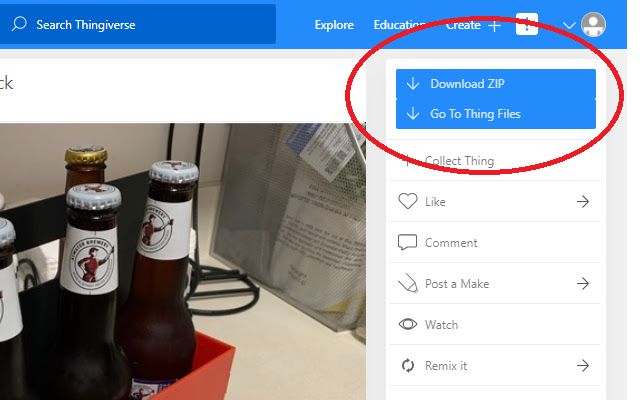Expand the arrow on the Remix it row
Image resolution: width=640 pixels, height=400 pixels.
pyautogui.click(x=582, y=366)
